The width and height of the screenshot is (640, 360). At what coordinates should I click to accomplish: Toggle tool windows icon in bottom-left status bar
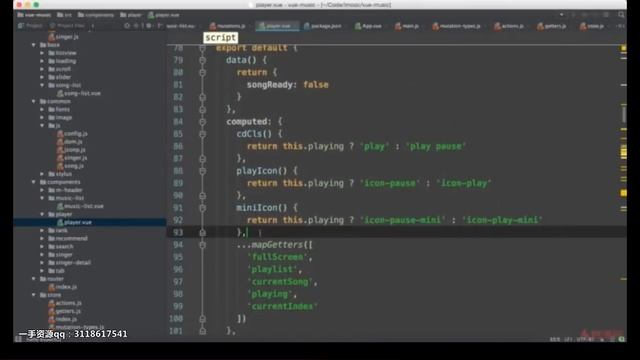coord(18,338)
